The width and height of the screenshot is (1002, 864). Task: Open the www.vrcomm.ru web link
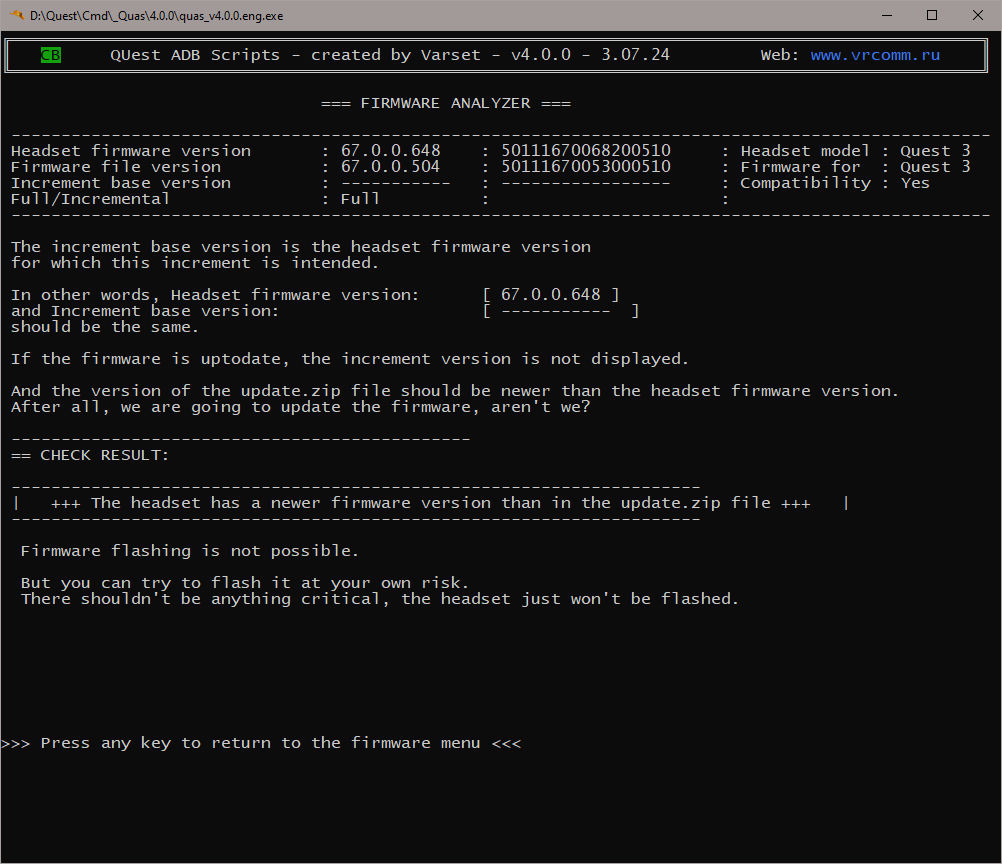pyautogui.click(x=875, y=55)
